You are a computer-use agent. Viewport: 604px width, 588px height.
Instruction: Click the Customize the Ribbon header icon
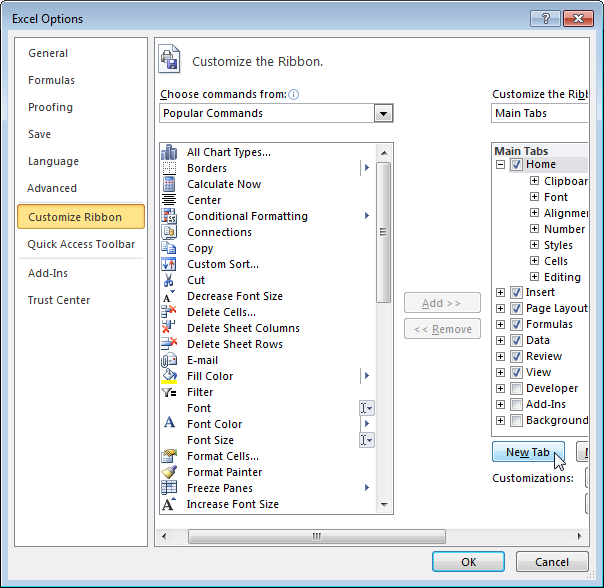click(x=169, y=59)
